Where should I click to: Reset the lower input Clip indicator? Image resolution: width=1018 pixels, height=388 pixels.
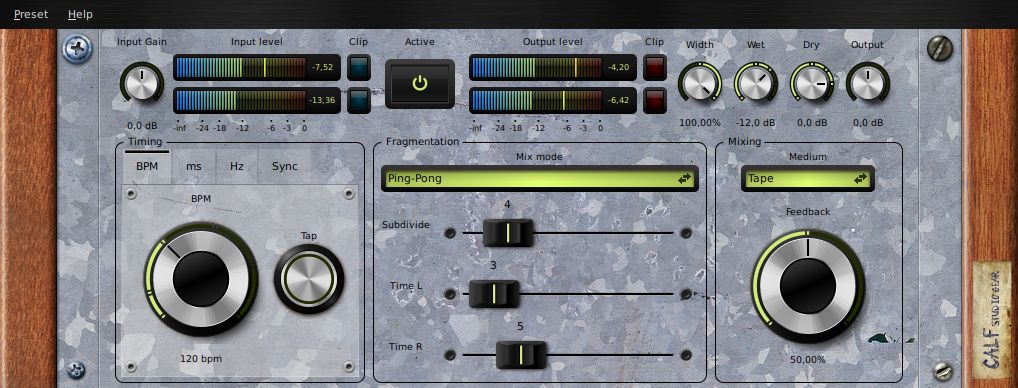[x=358, y=101]
